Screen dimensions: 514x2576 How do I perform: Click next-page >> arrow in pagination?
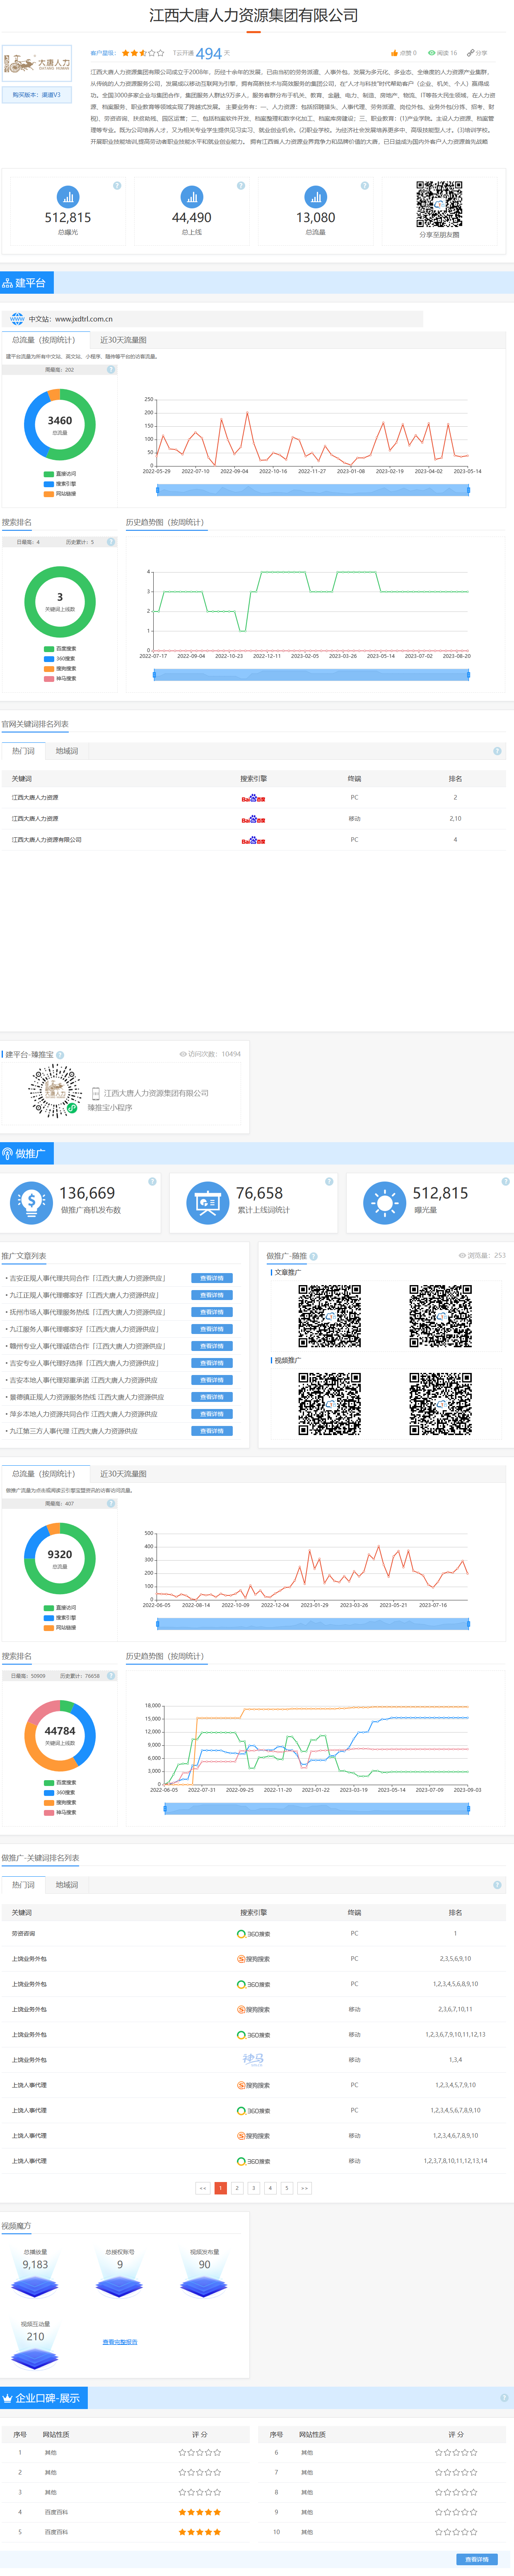[x=305, y=2188]
